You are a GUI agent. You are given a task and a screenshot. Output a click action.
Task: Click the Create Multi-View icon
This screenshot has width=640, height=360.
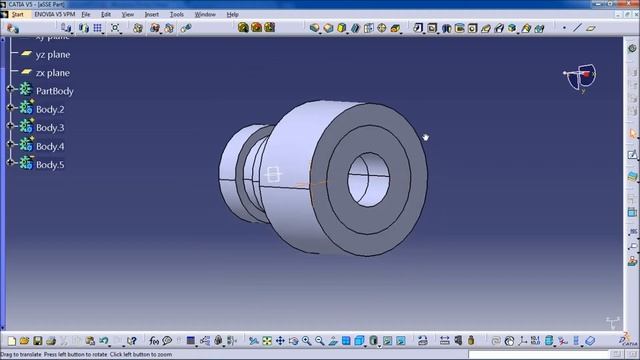[346, 341]
